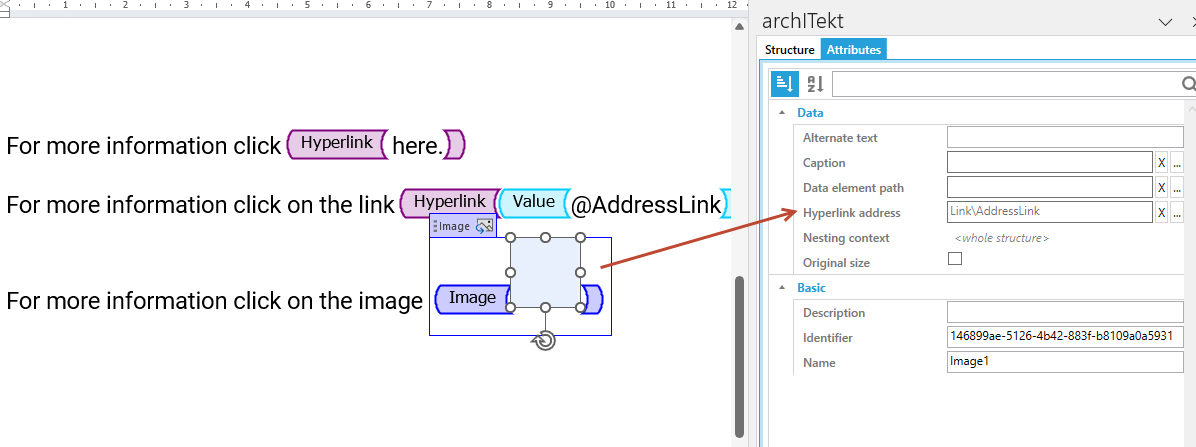Click the closing tag after 'here.'
The image size is (1196, 447).
click(455, 145)
